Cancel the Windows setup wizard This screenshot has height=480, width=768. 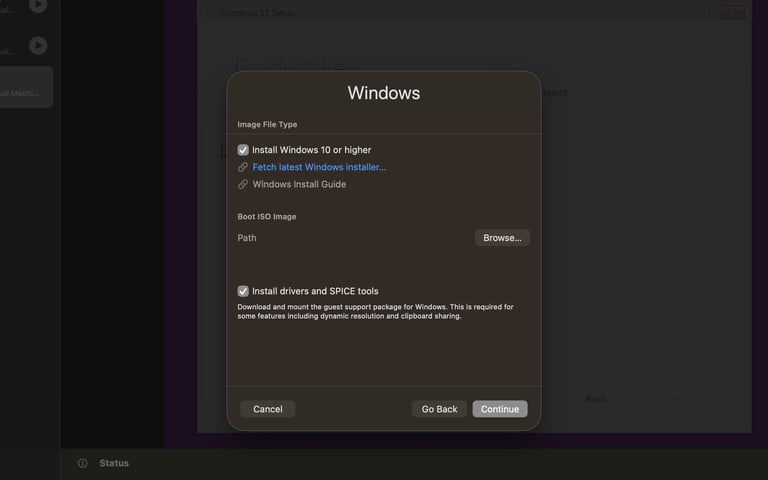click(267, 409)
